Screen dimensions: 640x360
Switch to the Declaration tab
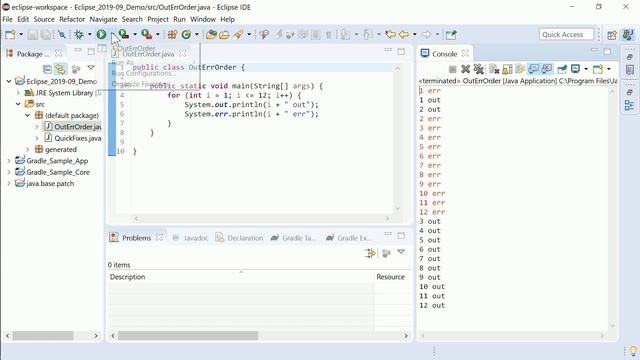click(x=240, y=238)
